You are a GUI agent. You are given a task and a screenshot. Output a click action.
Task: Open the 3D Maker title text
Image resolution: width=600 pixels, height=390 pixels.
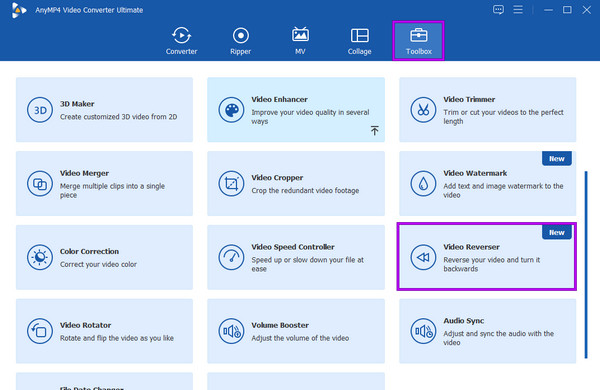point(77,104)
